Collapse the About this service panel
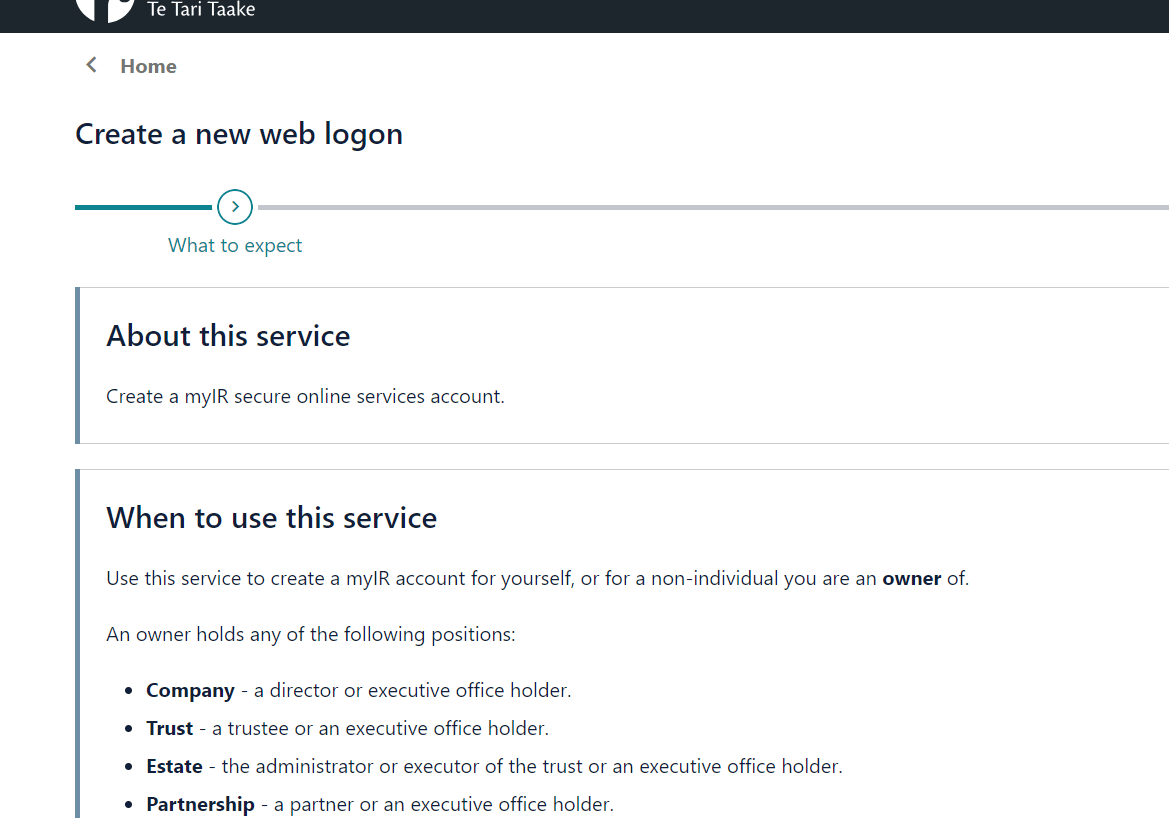Screen dimensions: 1169x818 coord(228,335)
